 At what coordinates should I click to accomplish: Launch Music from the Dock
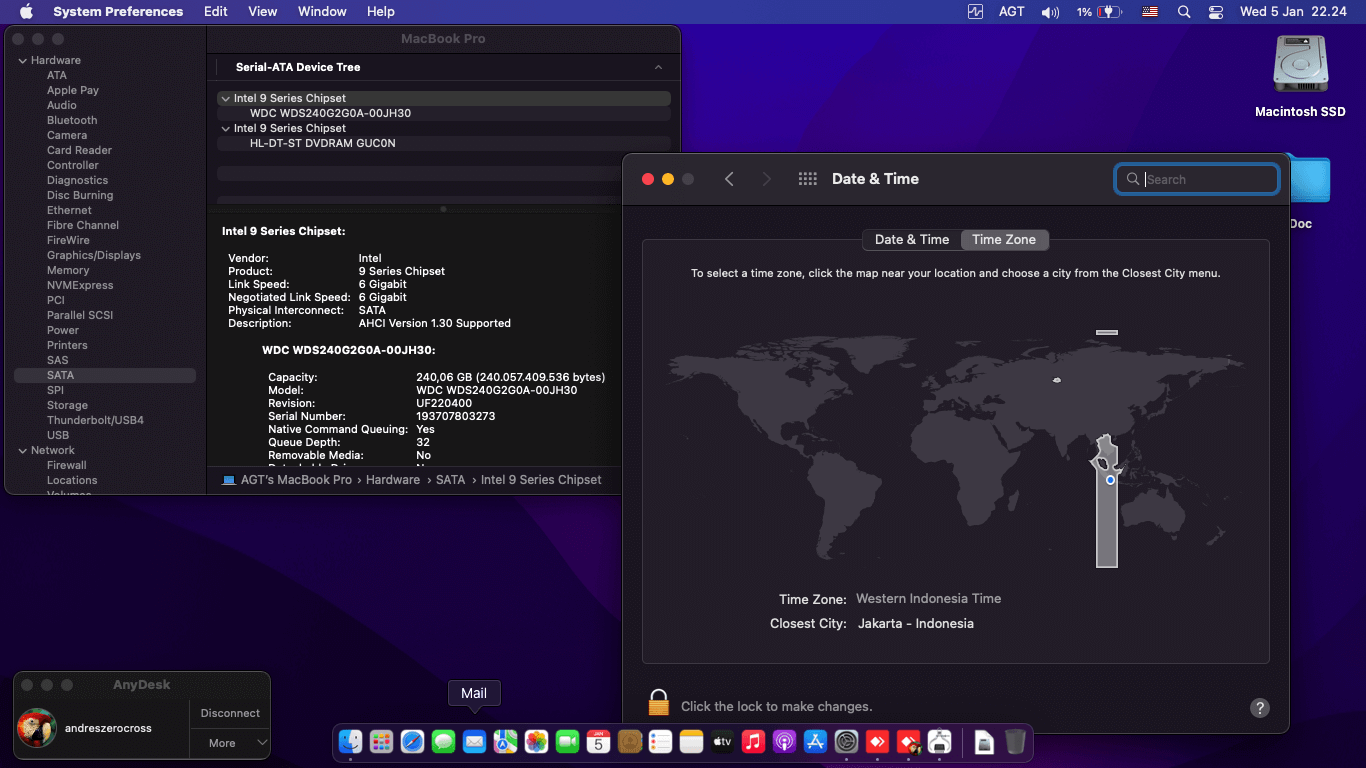tap(753, 741)
